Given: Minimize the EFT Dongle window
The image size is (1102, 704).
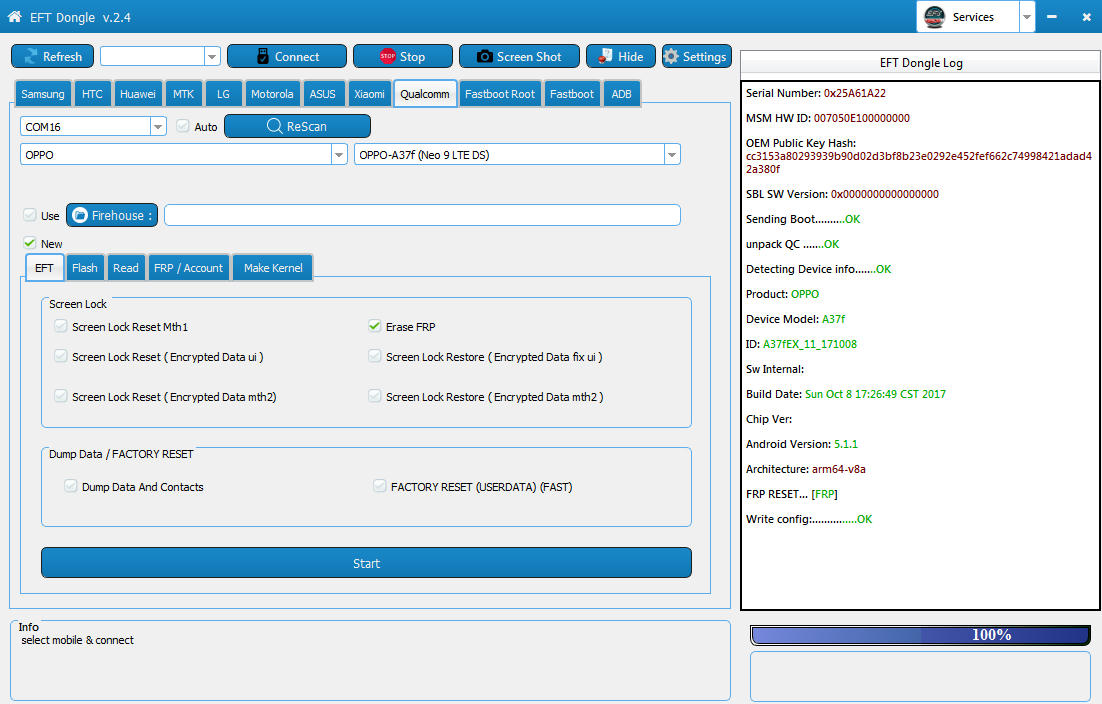Looking at the screenshot, I should pos(1051,16).
